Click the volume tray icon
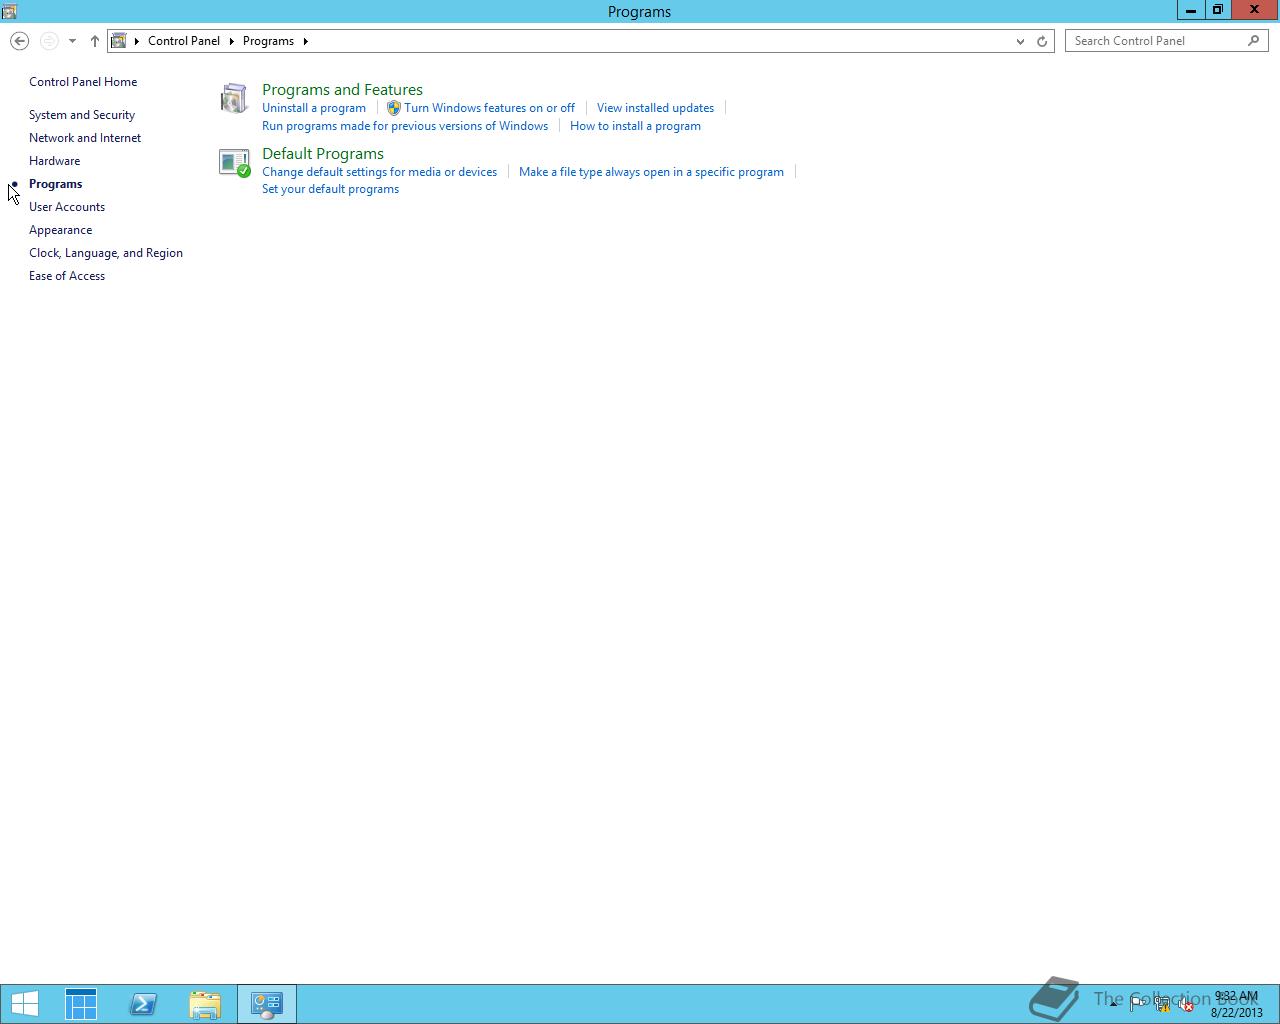 coord(1185,1004)
